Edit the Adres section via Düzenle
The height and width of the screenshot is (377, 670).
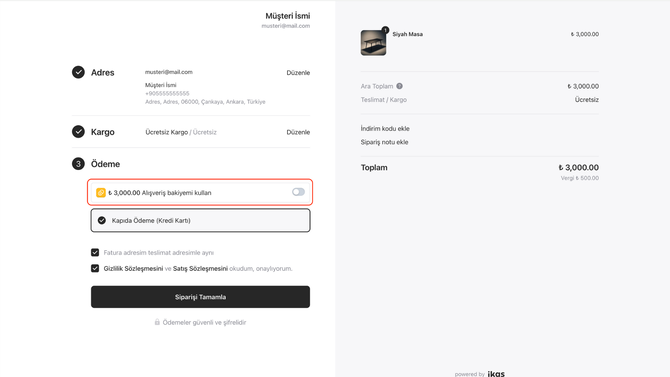(298, 73)
